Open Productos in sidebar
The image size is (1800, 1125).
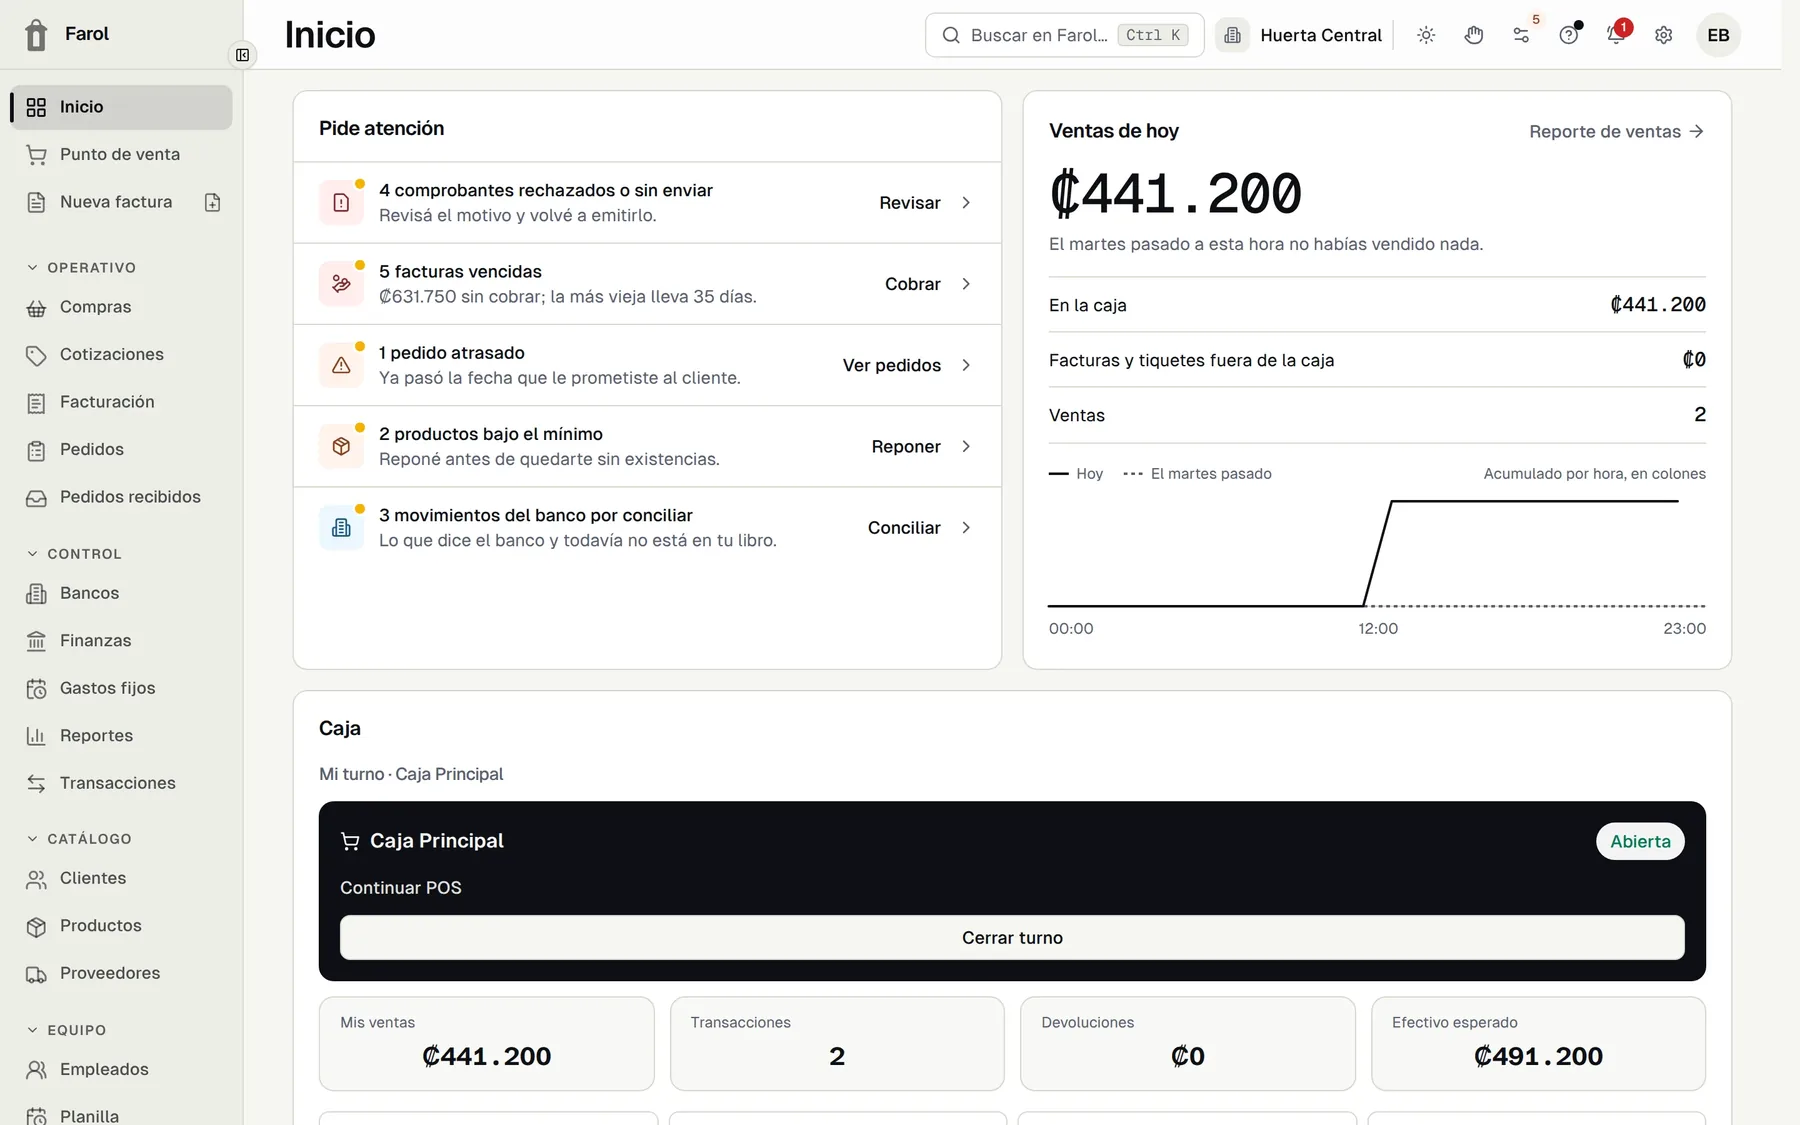(122, 926)
